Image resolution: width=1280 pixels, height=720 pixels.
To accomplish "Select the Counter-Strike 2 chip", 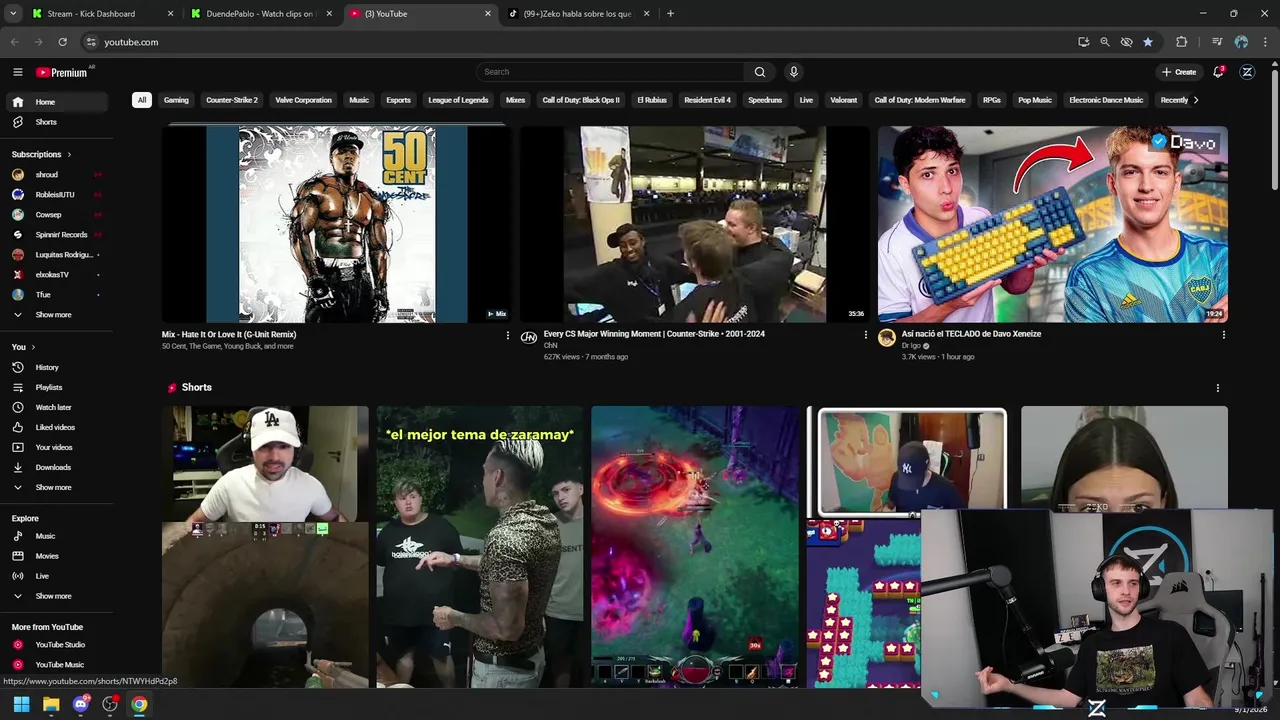I will tap(232, 100).
